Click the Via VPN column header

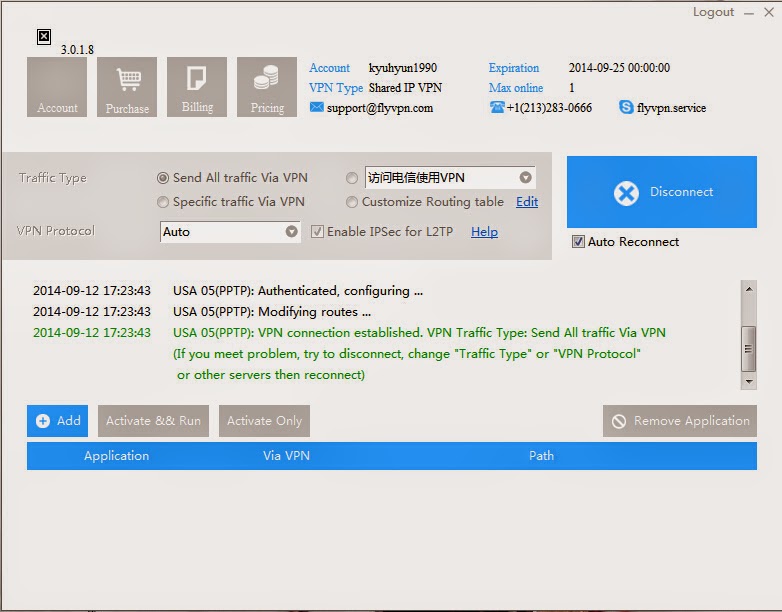click(286, 456)
